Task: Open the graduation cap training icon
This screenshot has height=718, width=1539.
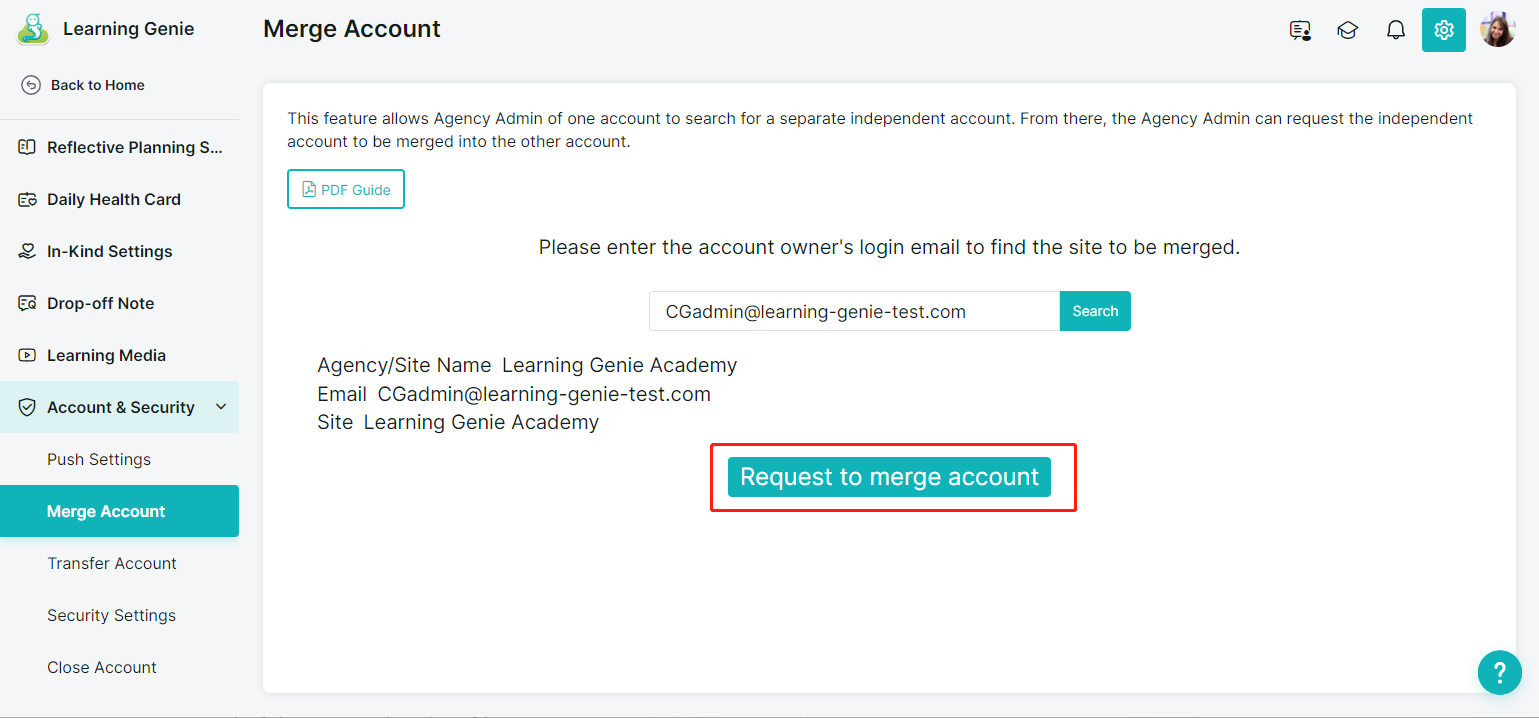Action: pos(1348,30)
